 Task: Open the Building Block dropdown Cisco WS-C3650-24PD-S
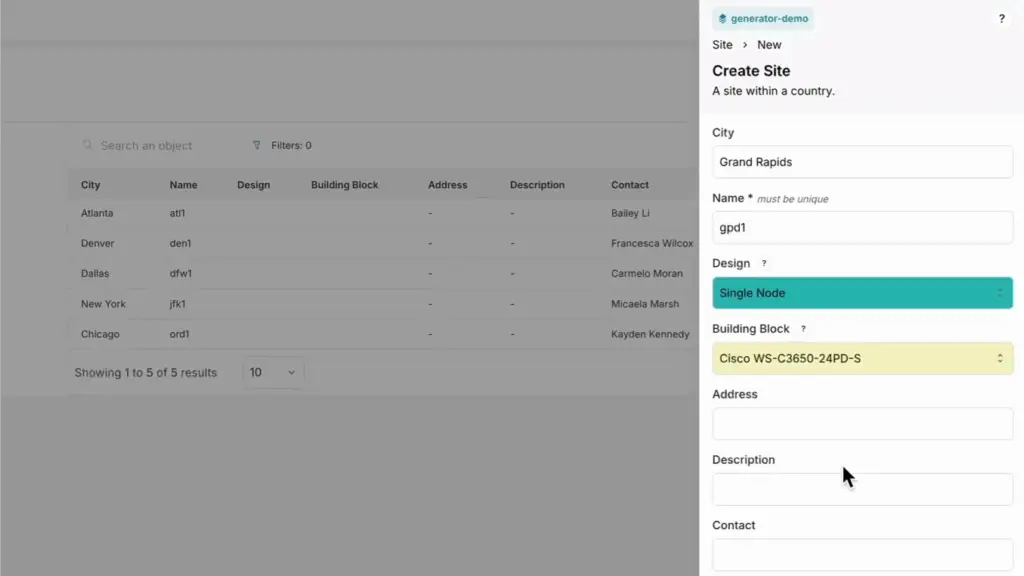pyautogui.click(x=863, y=358)
